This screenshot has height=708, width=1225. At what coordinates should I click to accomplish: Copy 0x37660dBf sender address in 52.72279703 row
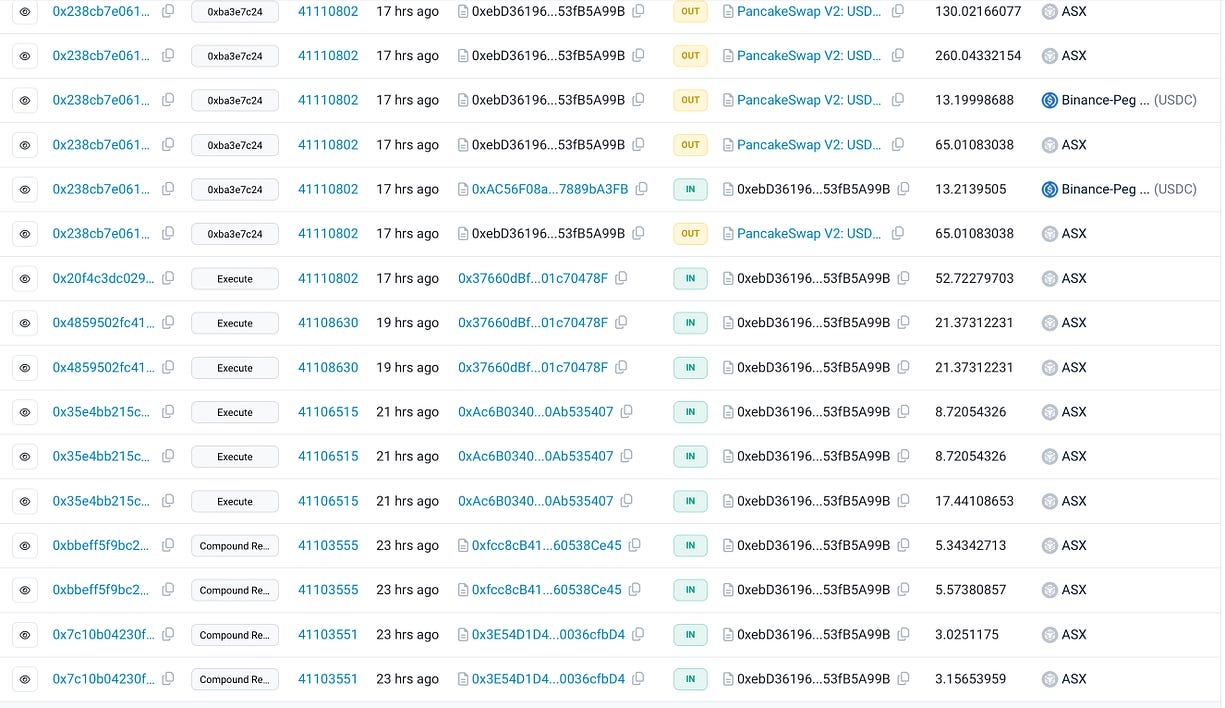point(621,278)
